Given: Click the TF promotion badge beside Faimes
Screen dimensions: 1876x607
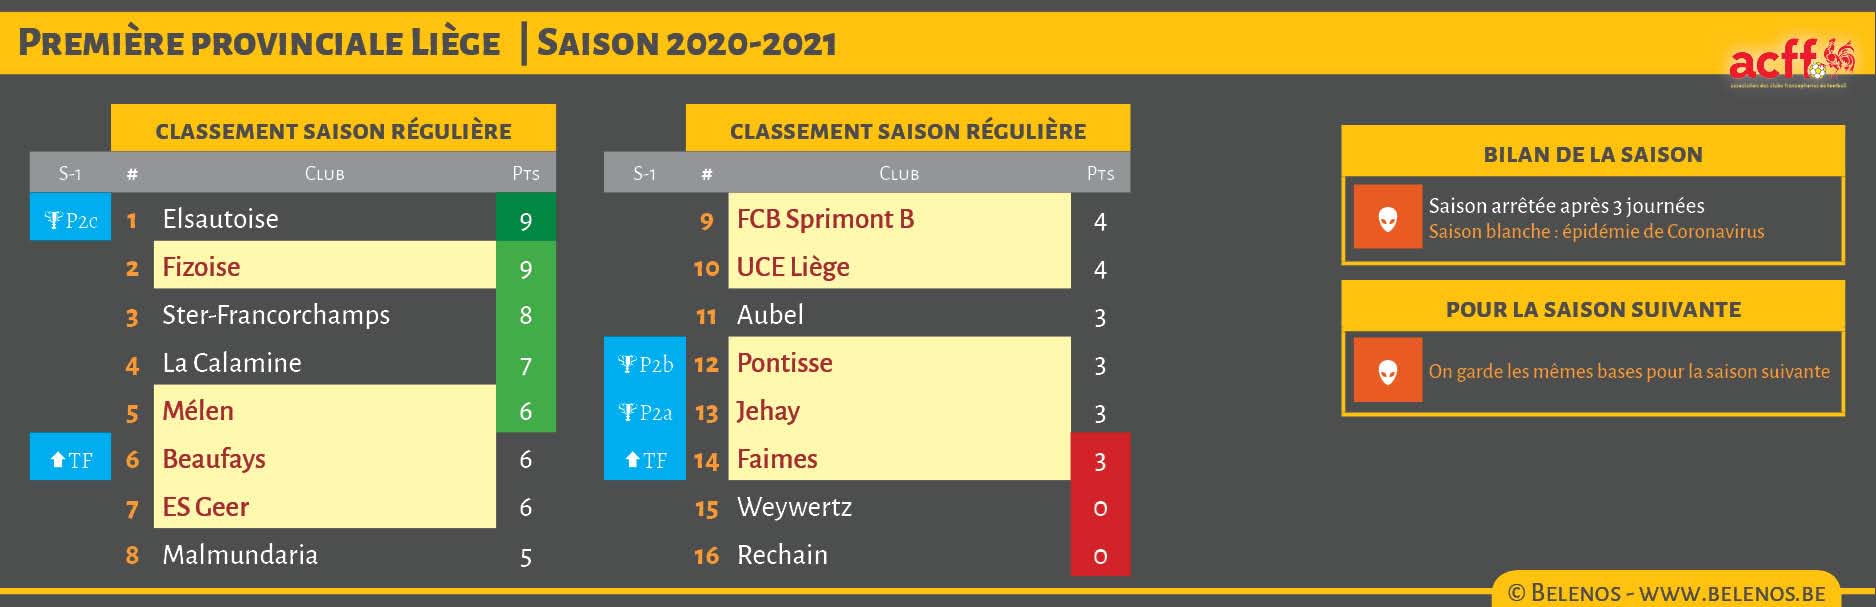Looking at the screenshot, I should coord(645,459).
